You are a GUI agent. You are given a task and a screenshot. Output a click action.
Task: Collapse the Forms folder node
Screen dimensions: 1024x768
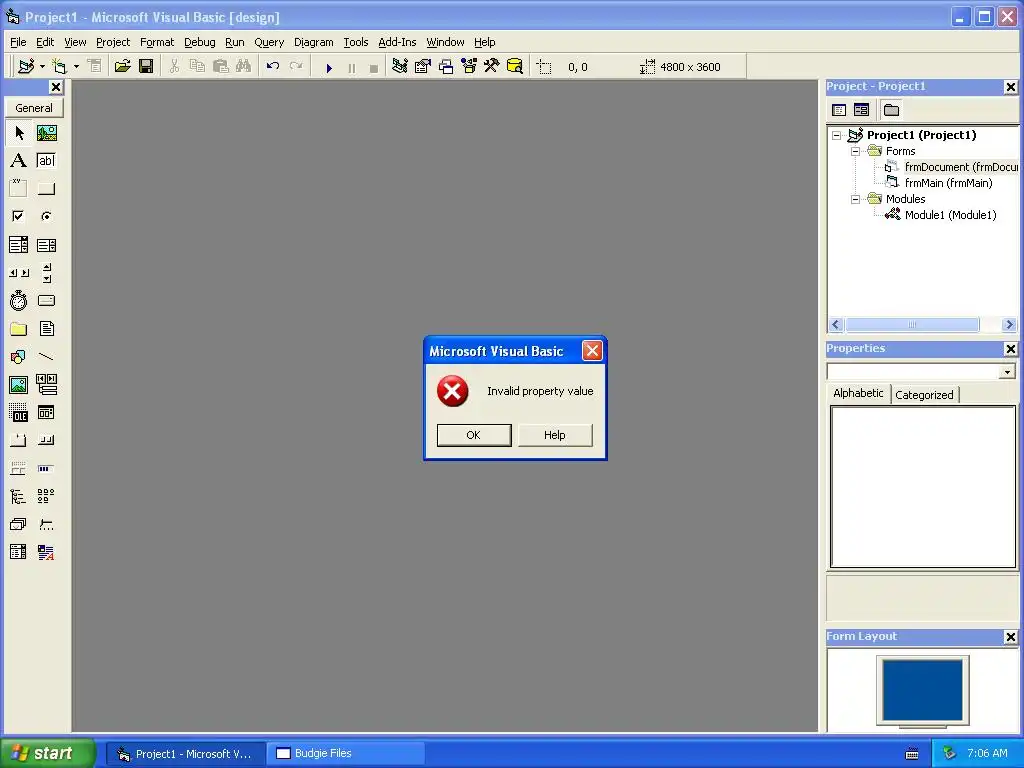[856, 152]
